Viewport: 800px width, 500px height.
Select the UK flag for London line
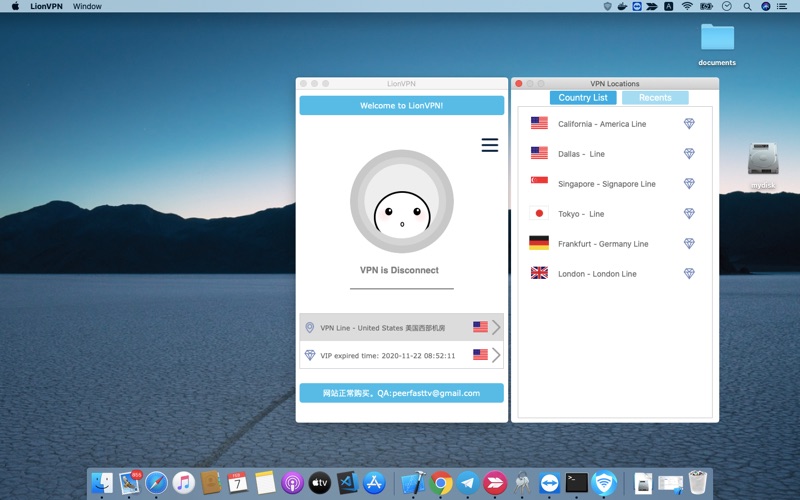click(539, 273)
